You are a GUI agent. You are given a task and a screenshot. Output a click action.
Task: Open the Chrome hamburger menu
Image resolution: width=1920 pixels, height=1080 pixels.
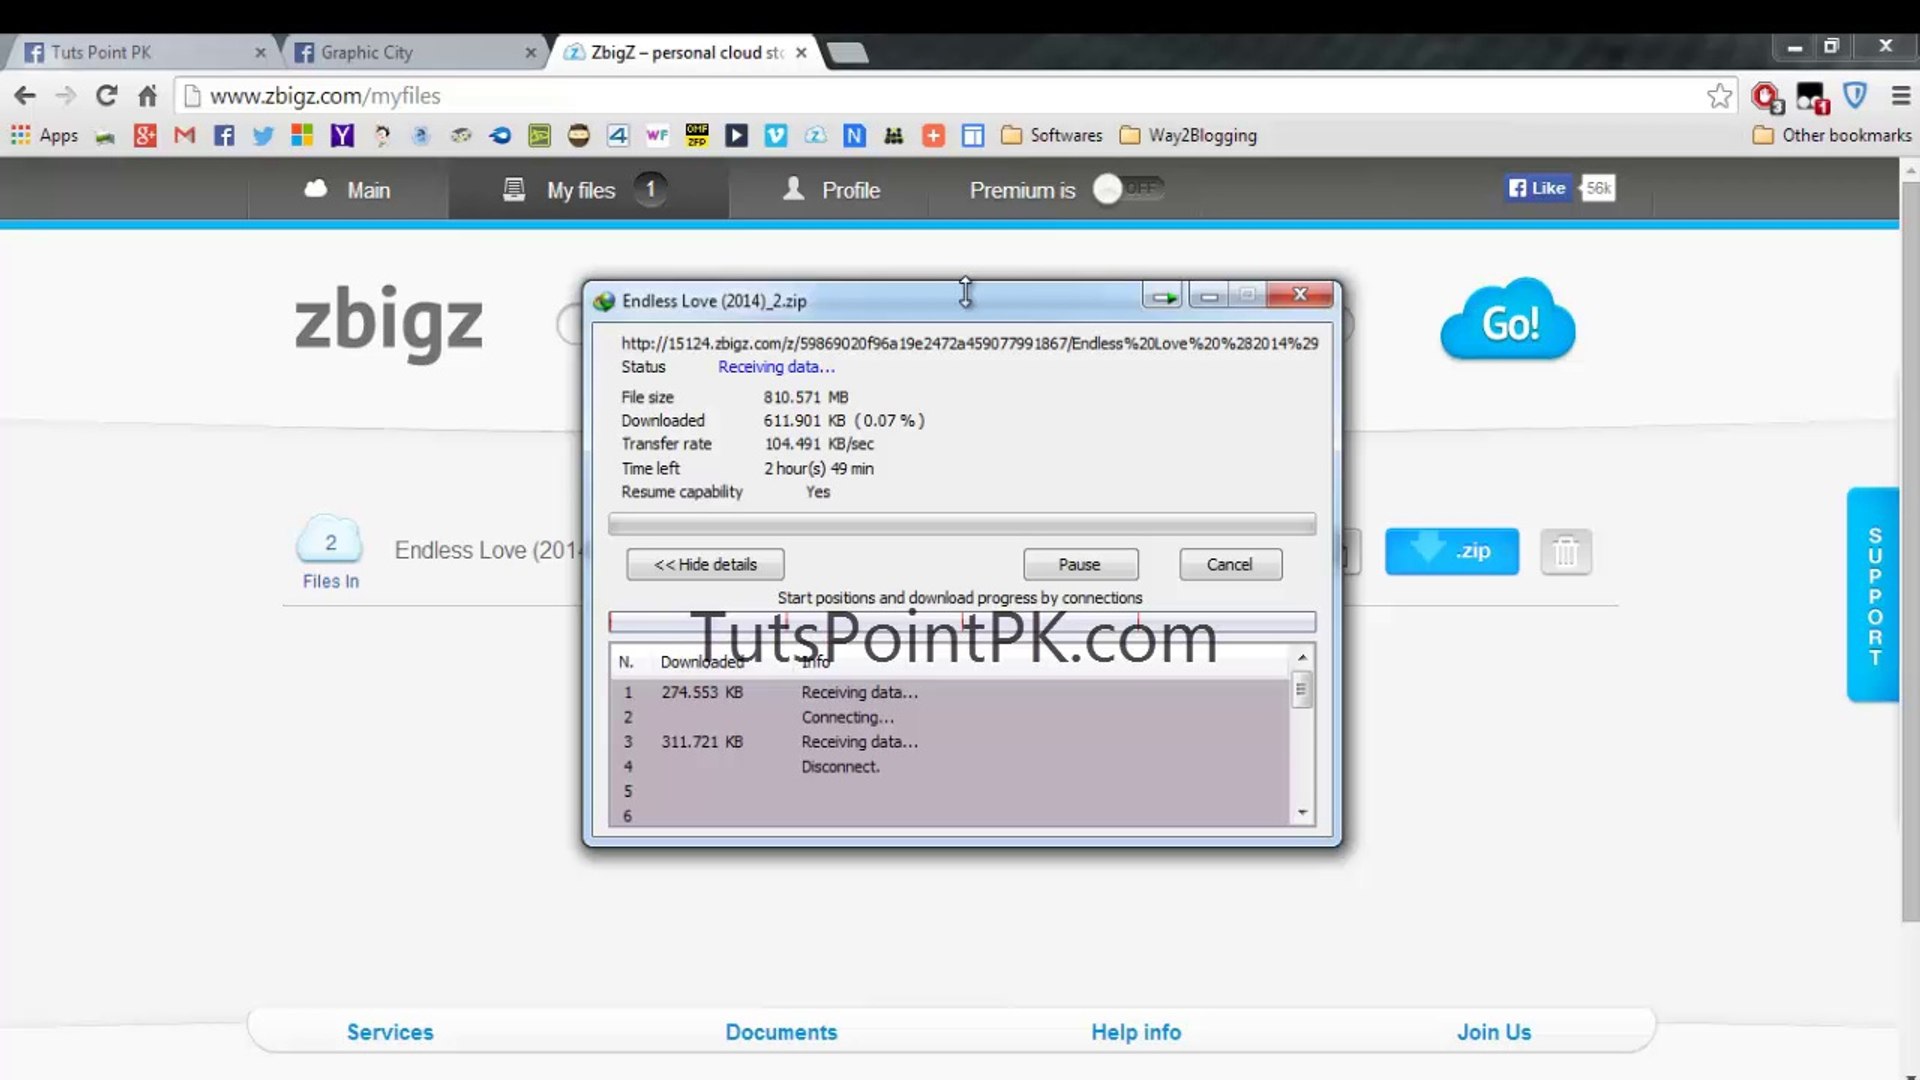click(x=1901, y=96)
